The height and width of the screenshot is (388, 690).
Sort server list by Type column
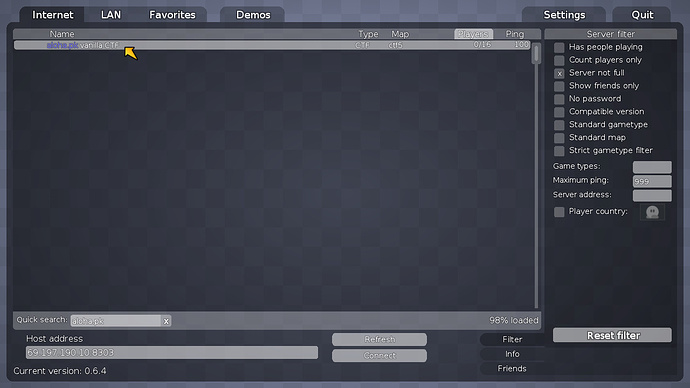[x=368, y=34]
